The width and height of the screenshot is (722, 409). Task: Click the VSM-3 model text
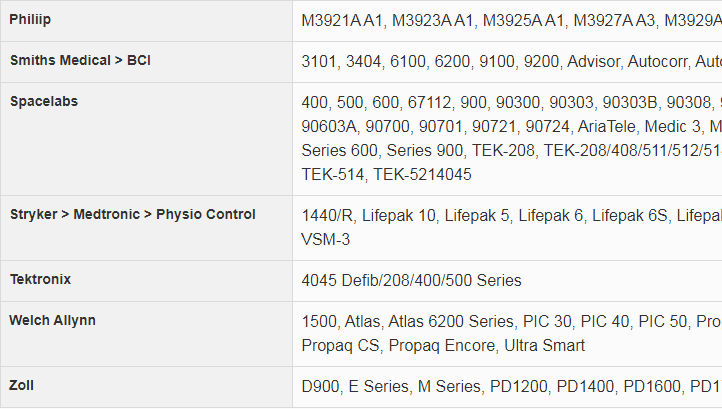[325, 239]
